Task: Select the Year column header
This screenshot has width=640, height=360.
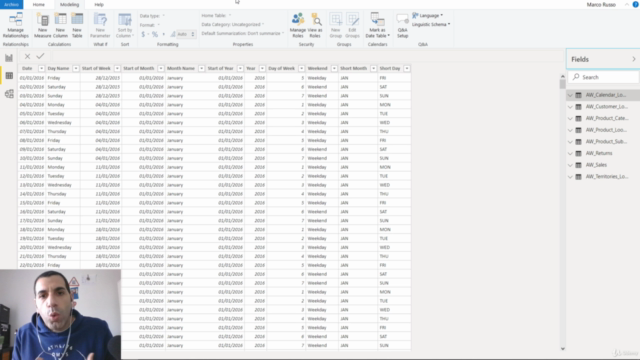Action: click(251, 68)
